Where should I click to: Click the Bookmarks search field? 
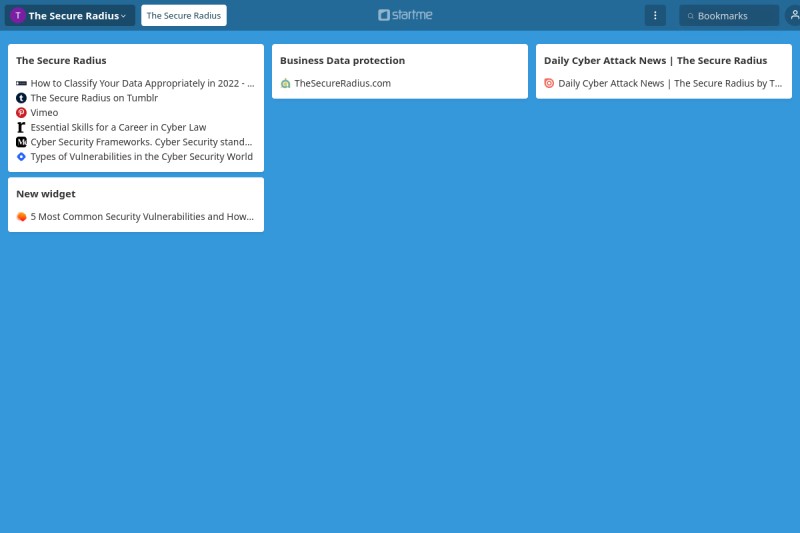point(729,16)
